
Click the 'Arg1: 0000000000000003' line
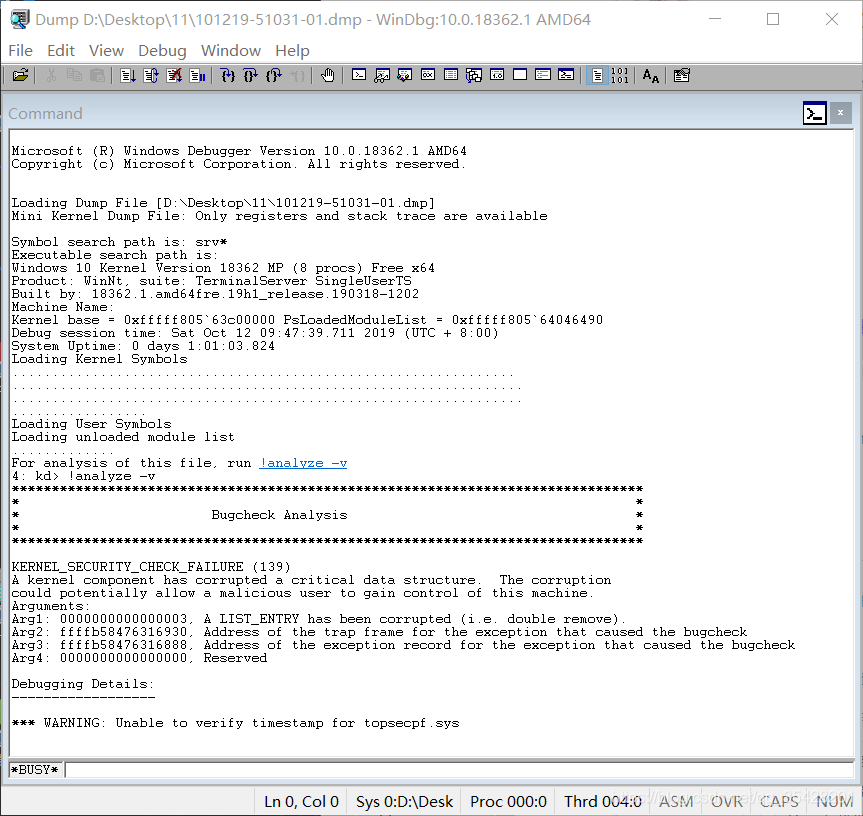click(x=319, y=619)
